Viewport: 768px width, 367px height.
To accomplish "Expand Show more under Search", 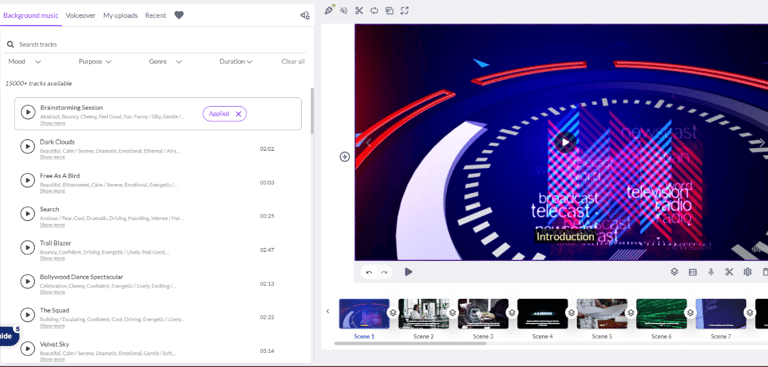I will tap(52, 225).
